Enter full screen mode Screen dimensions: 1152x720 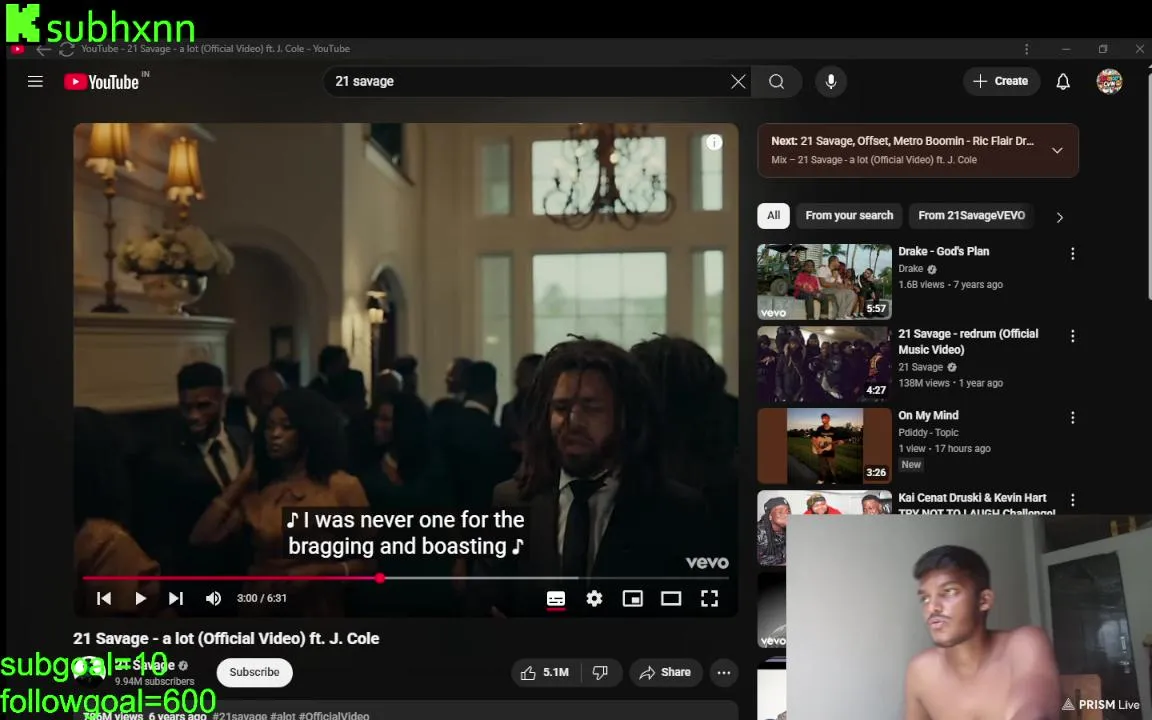point(709,599)
